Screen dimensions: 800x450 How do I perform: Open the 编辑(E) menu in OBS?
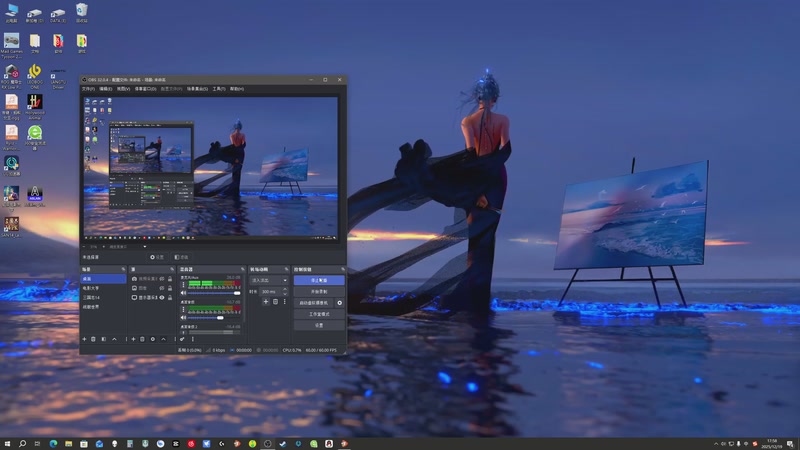click(x=106, y=89)
